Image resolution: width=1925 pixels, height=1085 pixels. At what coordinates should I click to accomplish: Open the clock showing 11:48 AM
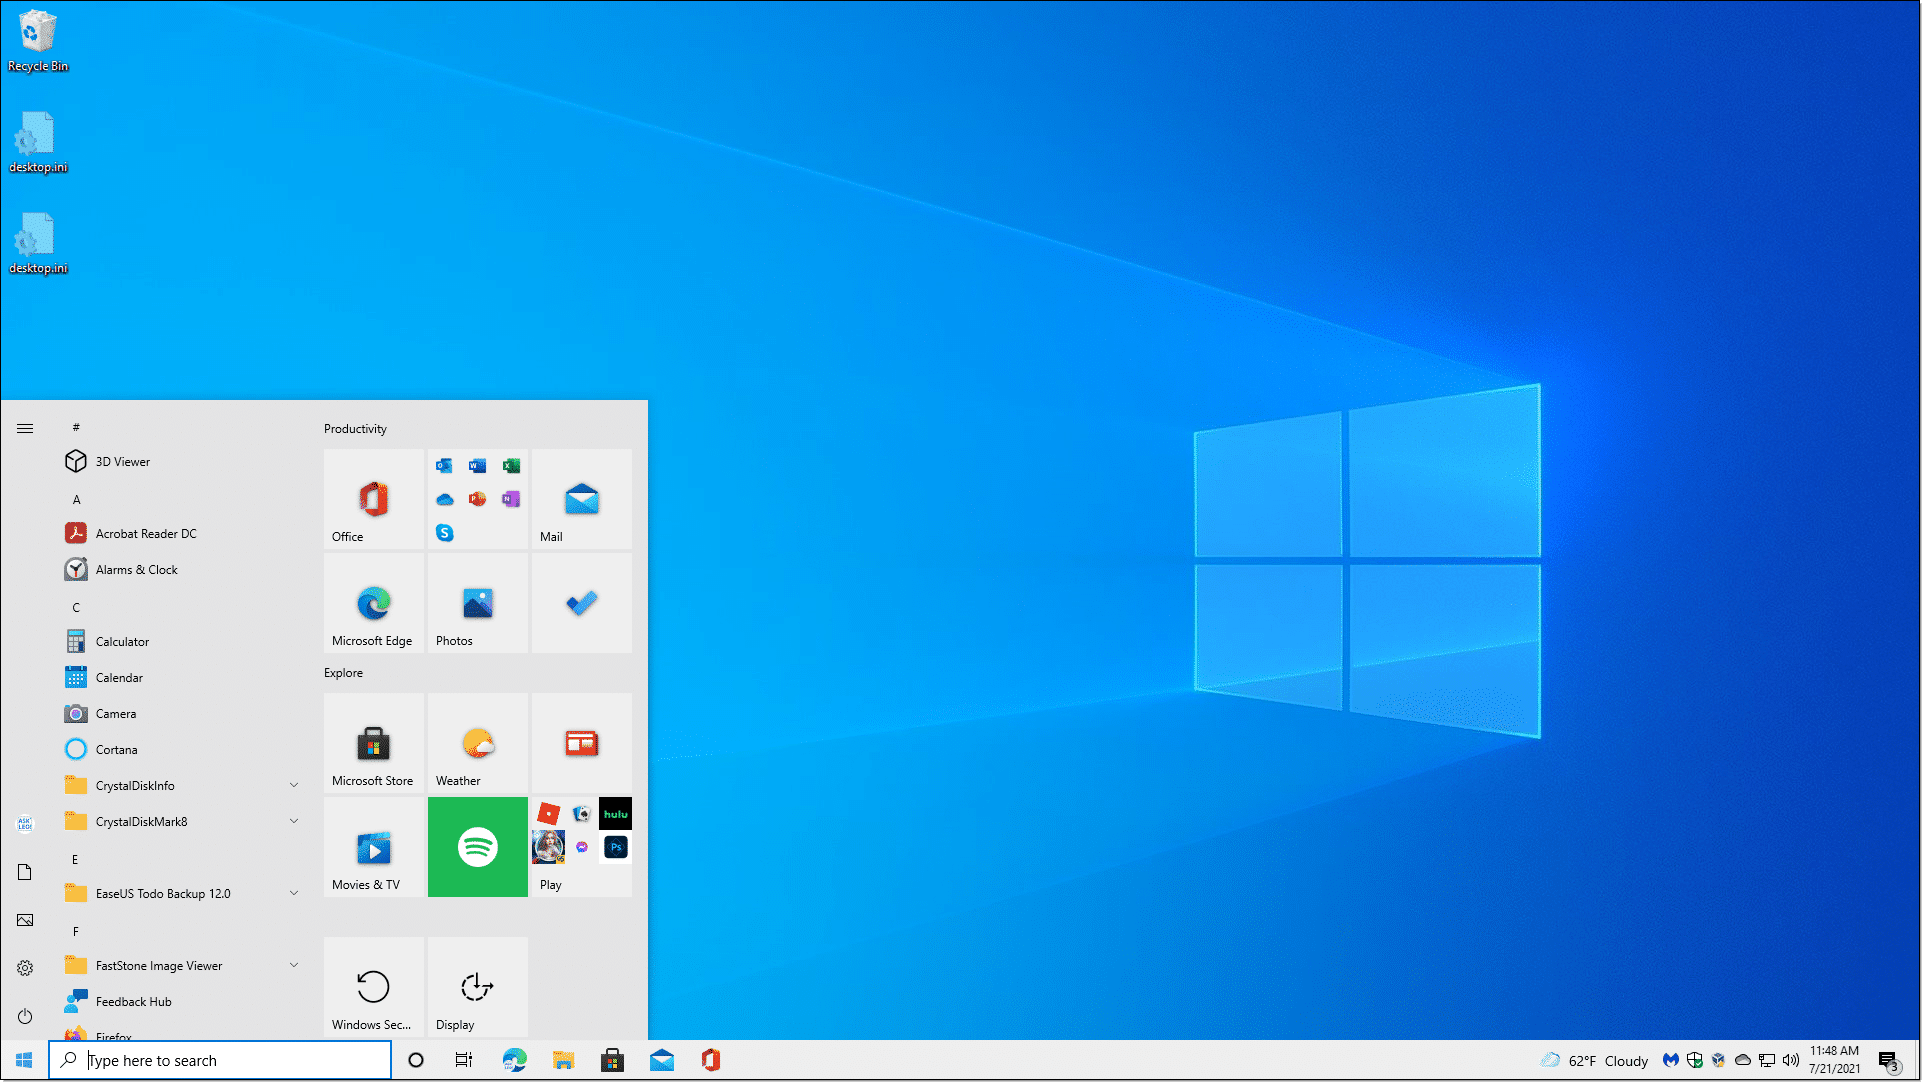coord(1835,1060)
